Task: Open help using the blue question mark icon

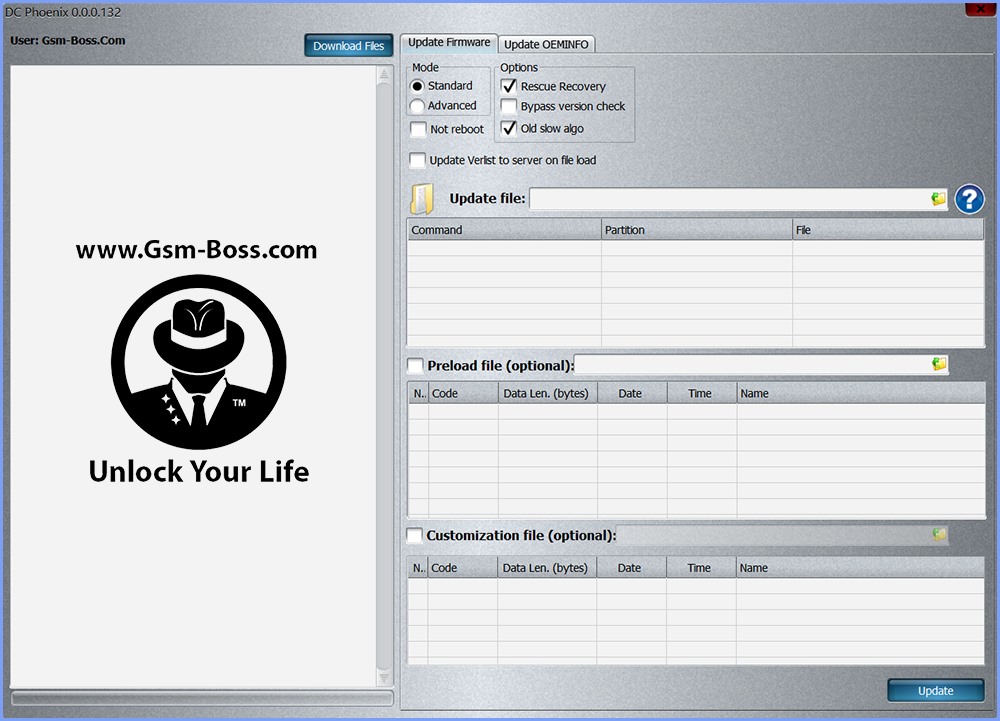Action: [969, 200]
